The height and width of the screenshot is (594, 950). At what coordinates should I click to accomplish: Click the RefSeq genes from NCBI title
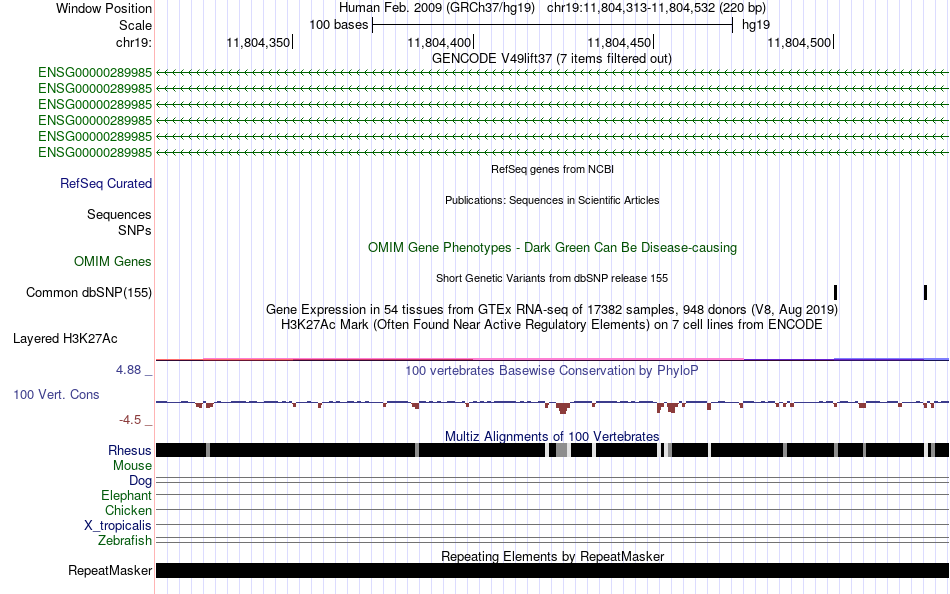click(x=552, y=169)
